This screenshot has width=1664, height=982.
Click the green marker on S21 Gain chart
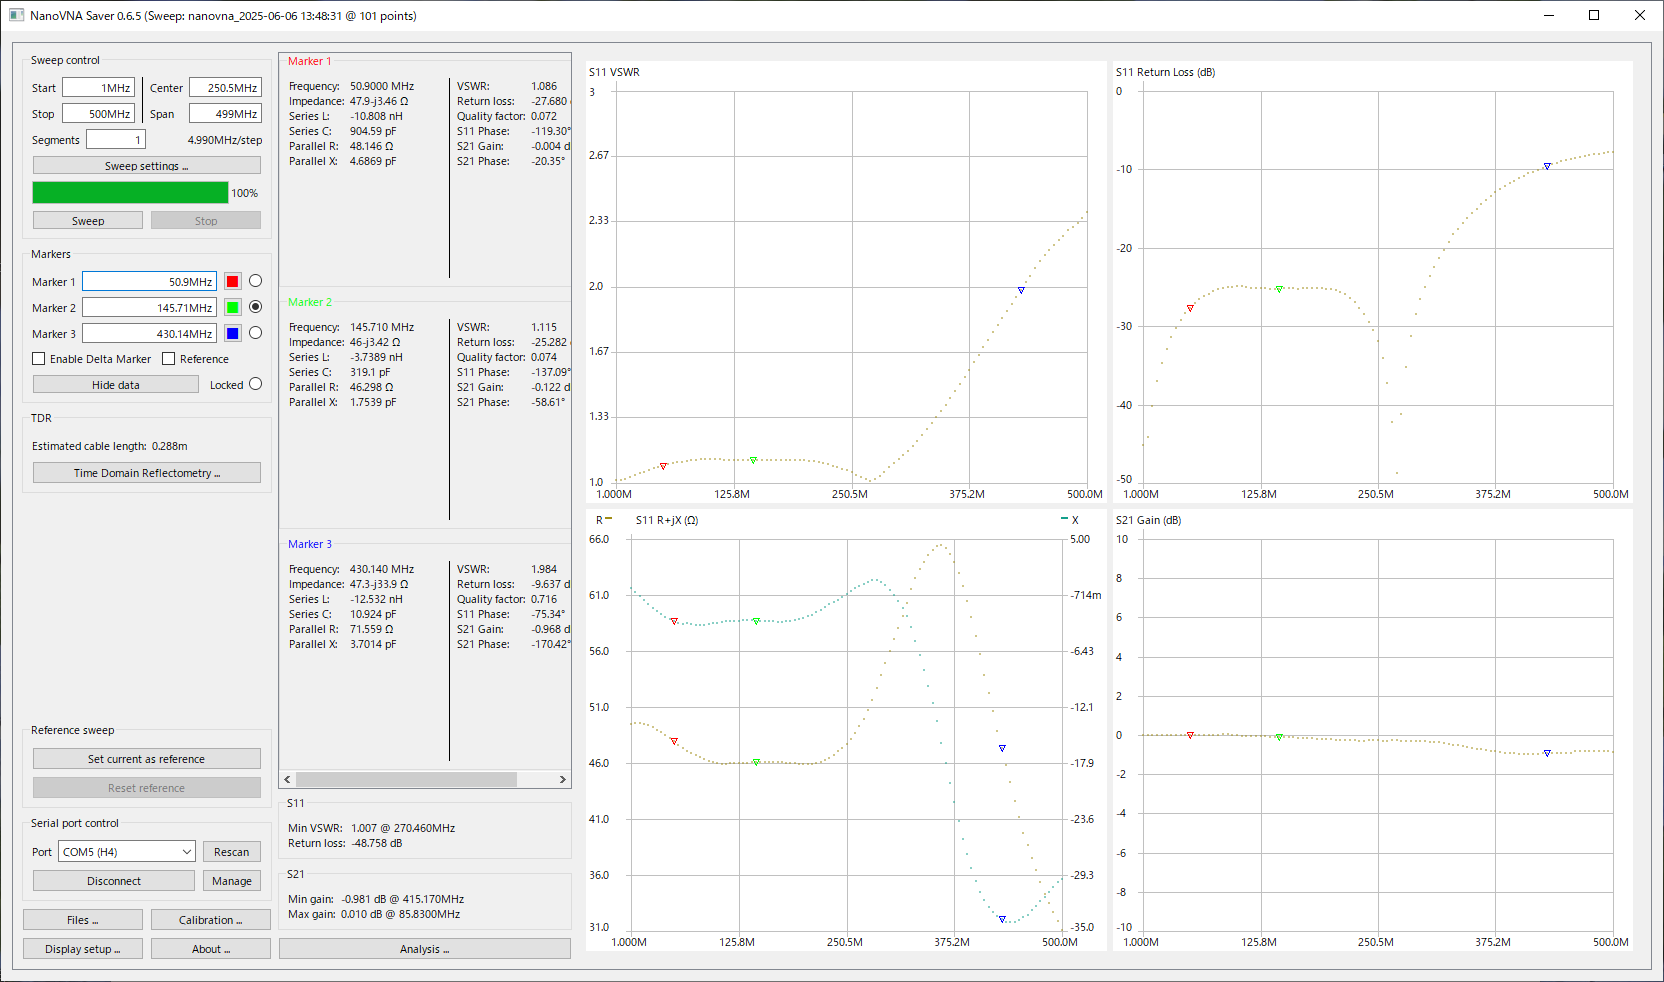coord(1279,737)
